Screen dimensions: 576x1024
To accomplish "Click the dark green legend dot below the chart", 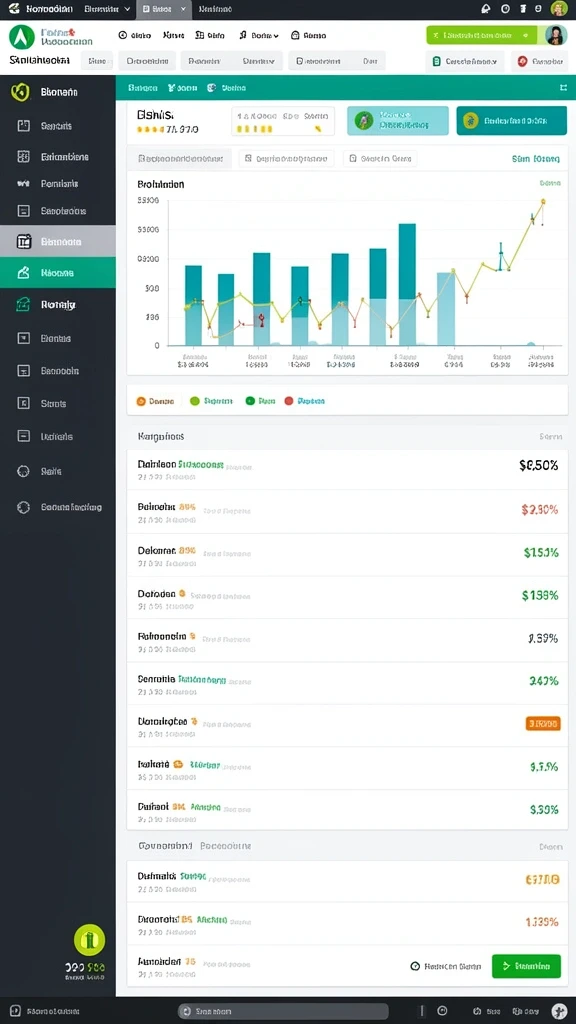I will coord(249,401).
